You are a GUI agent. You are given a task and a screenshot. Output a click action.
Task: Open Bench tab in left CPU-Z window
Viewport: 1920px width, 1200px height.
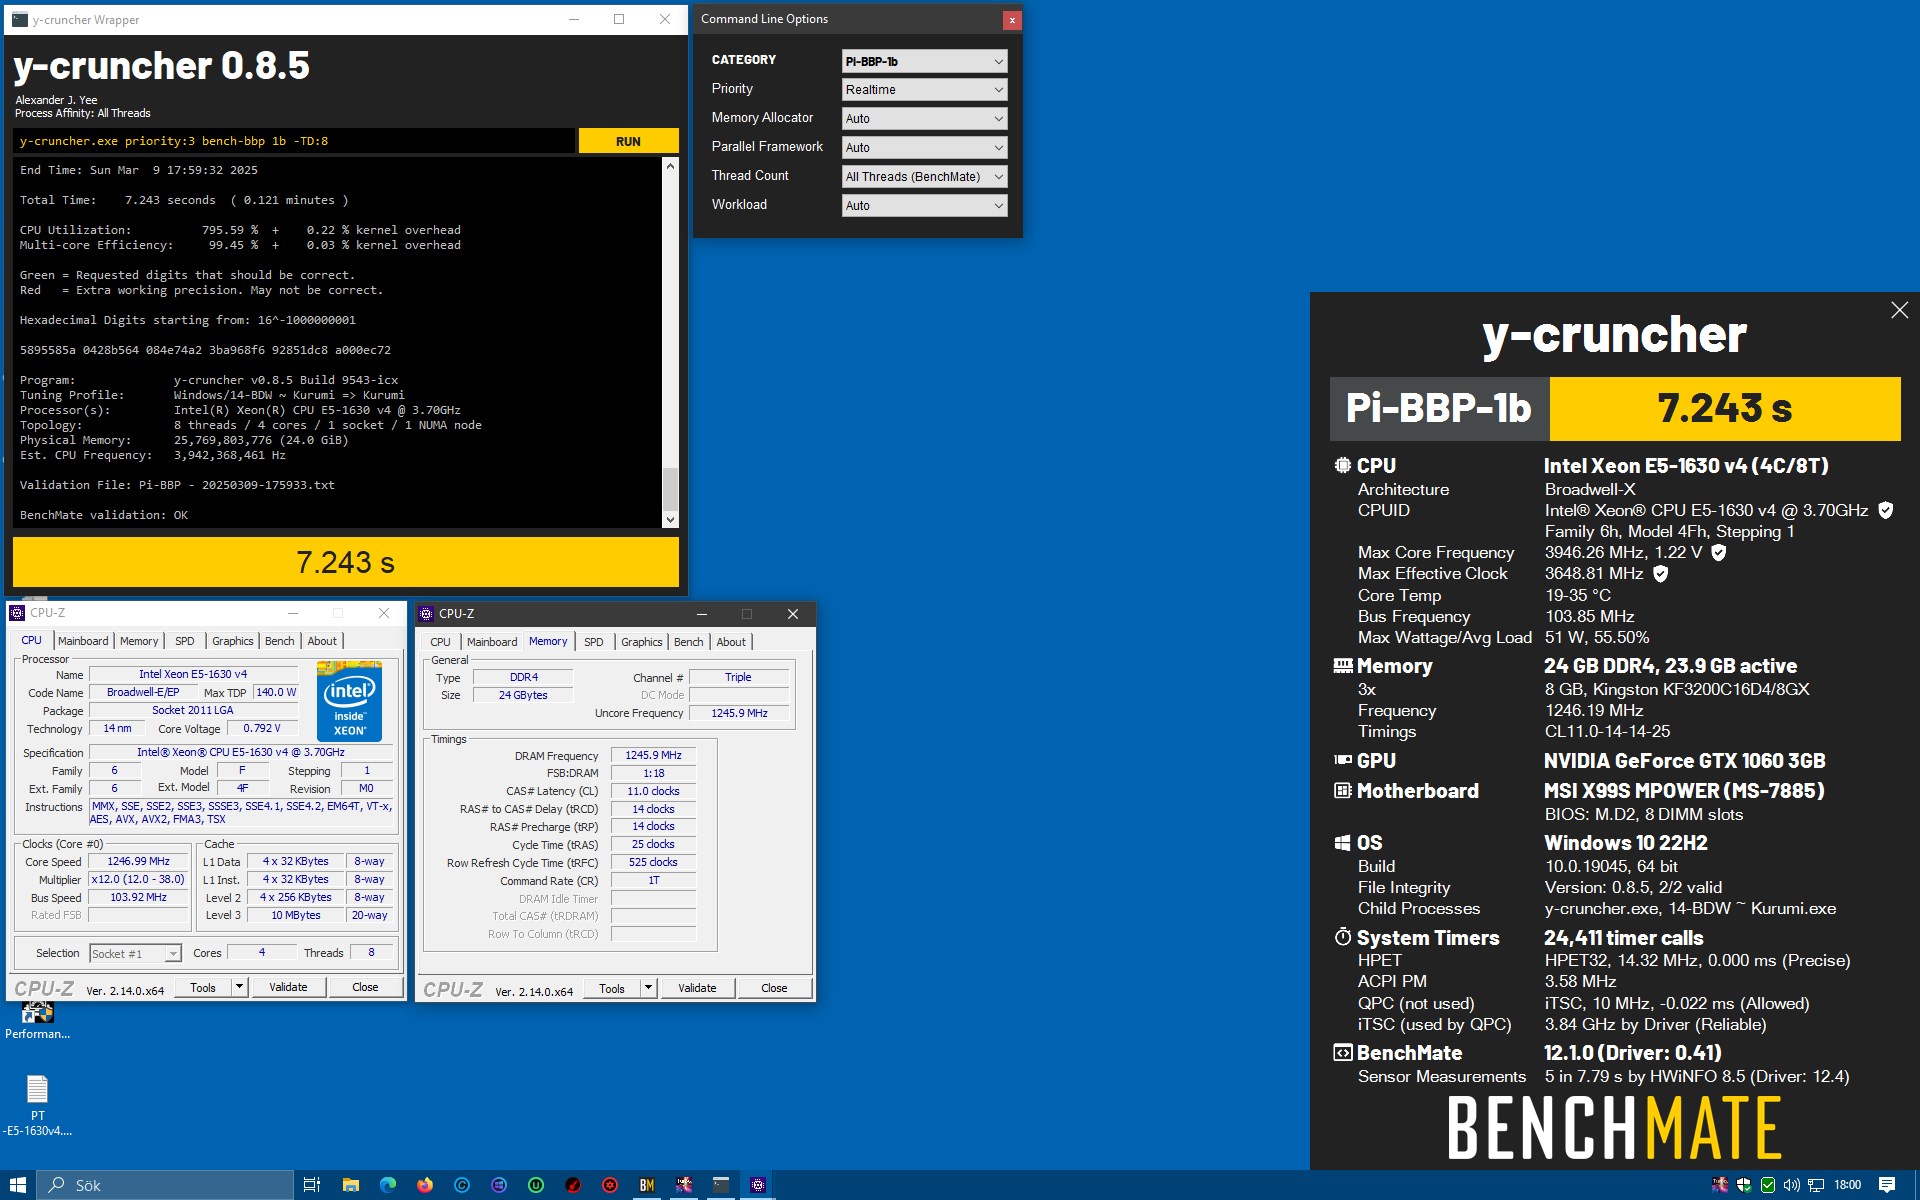pos(280,641)
